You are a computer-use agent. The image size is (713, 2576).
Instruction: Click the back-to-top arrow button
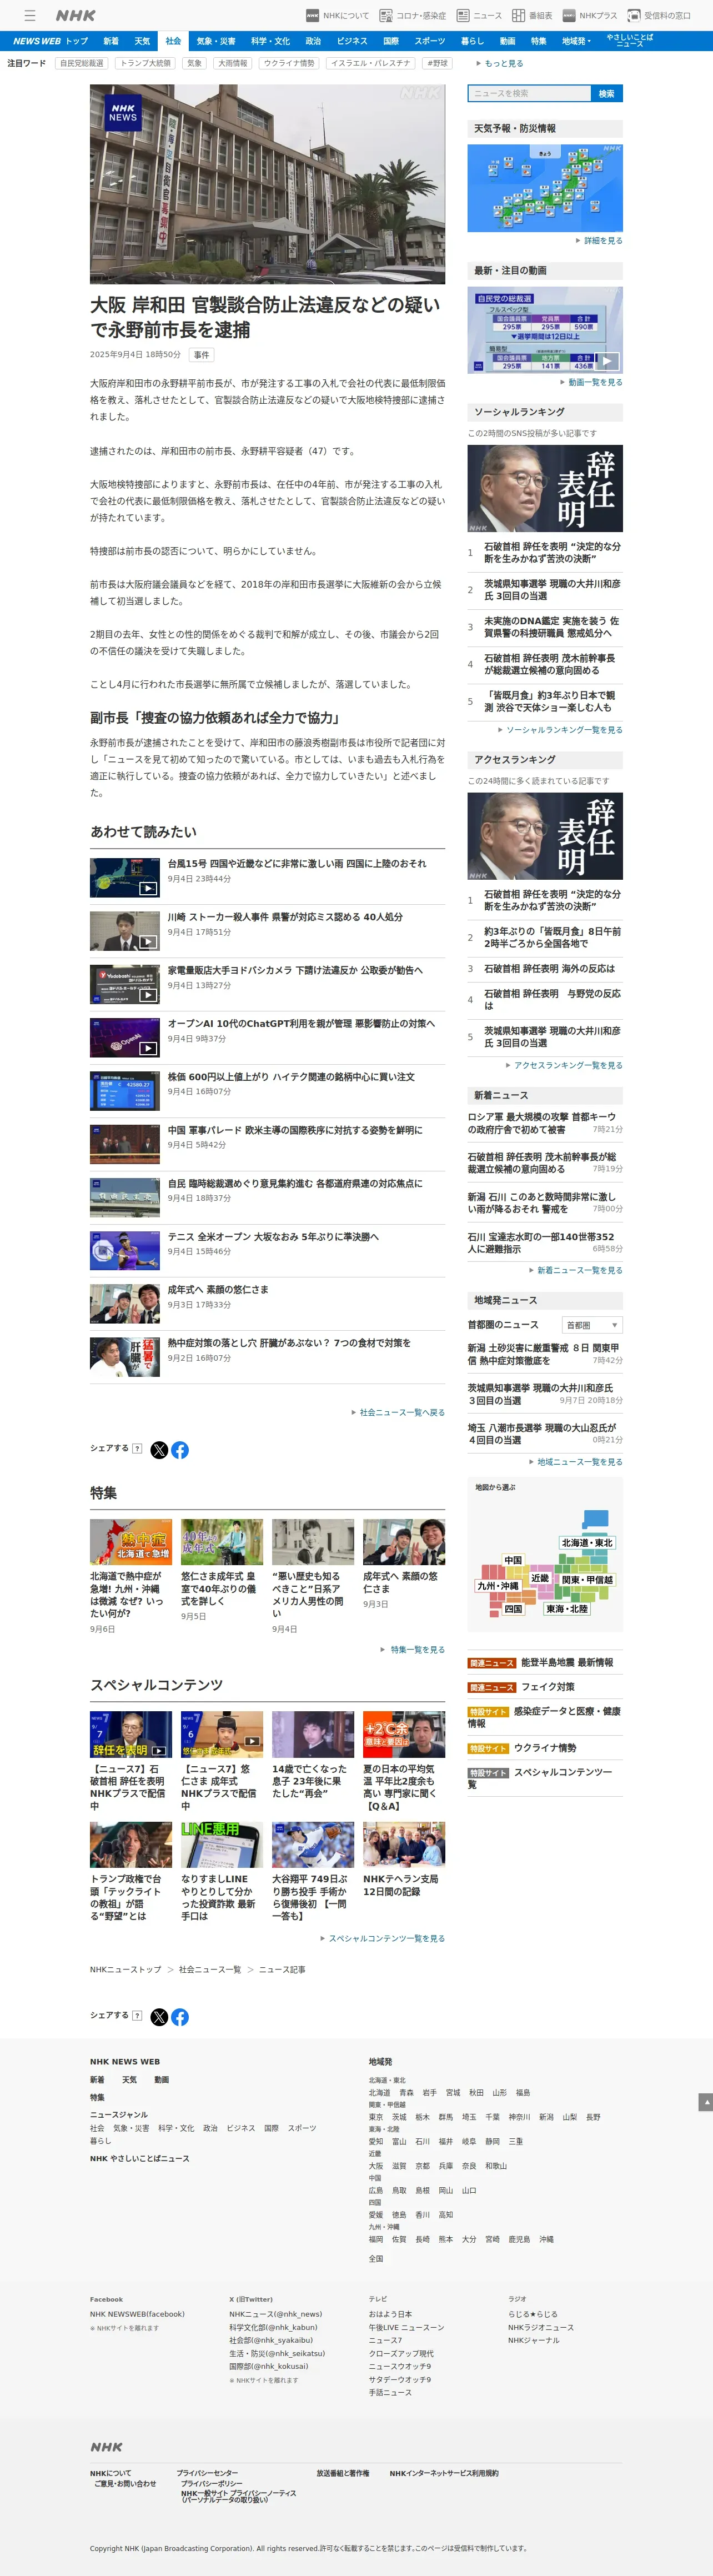pos(705,2102)
